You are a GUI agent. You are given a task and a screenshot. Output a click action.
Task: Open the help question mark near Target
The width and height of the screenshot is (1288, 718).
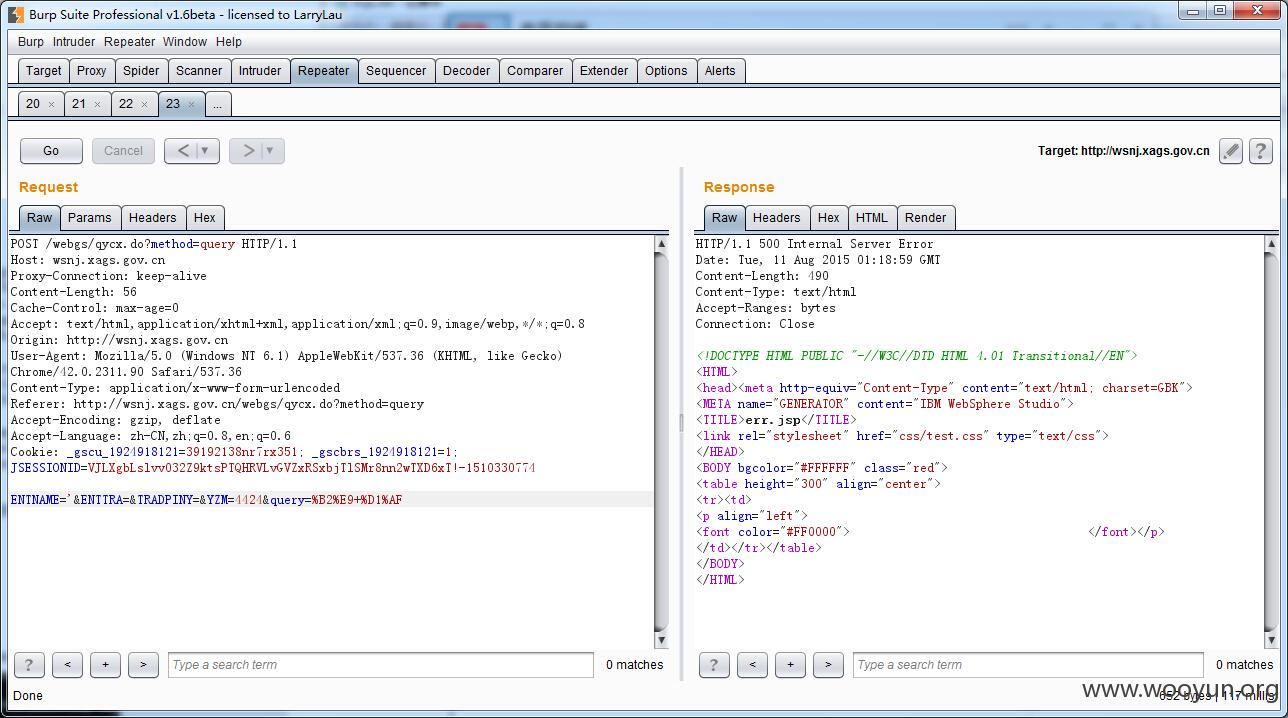pyautogui.click(x=1261, y=151)
